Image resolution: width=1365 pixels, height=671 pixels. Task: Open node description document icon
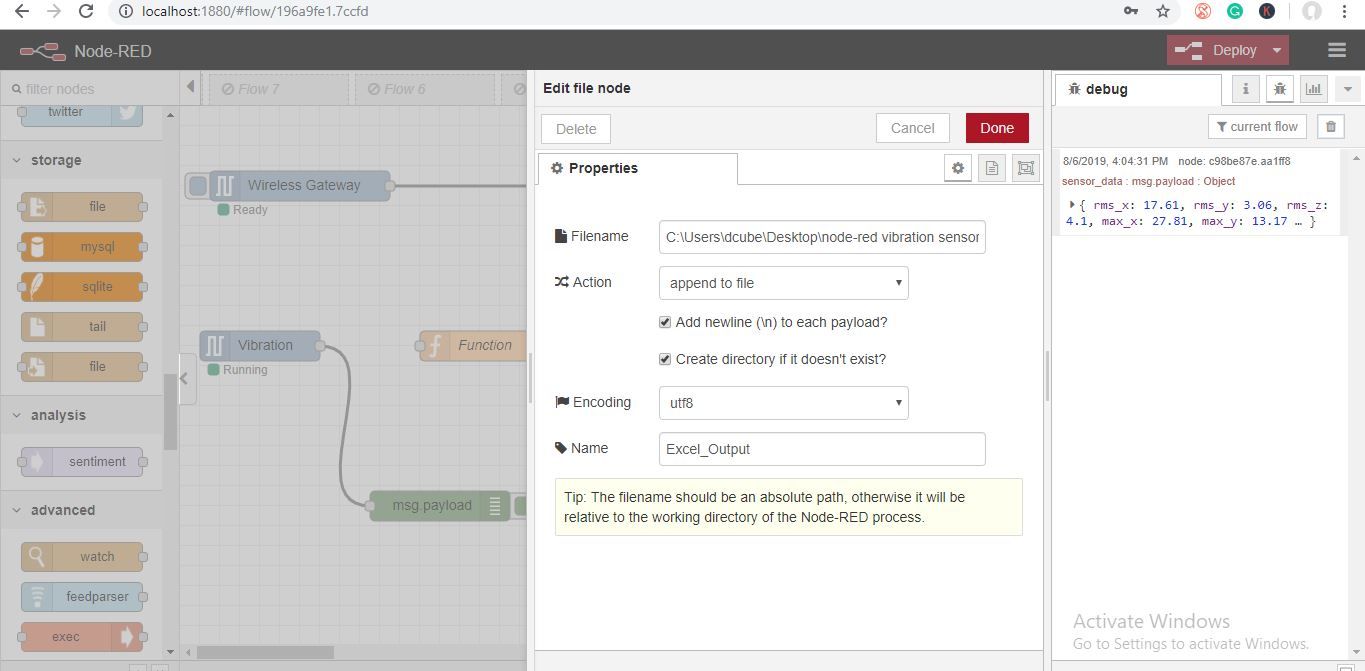(x=992, y=168)
